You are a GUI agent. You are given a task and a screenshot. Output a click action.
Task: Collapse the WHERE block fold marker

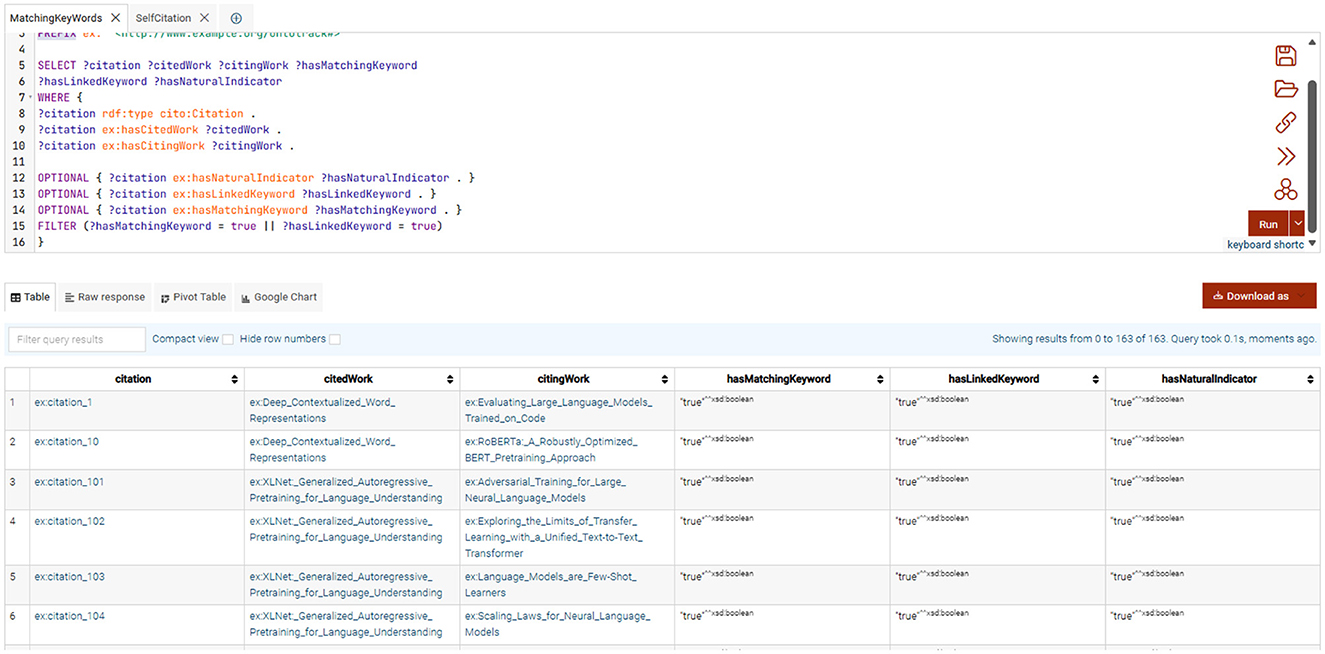tap(31, 98)
